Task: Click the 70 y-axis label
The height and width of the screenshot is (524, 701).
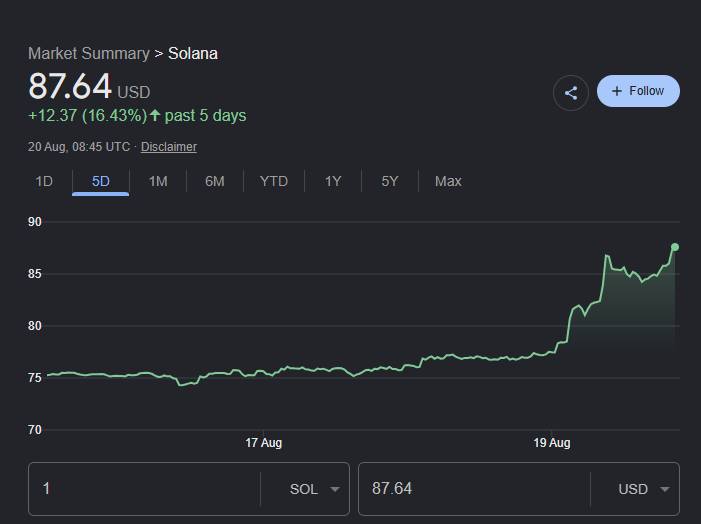Action: pos(34,430)
